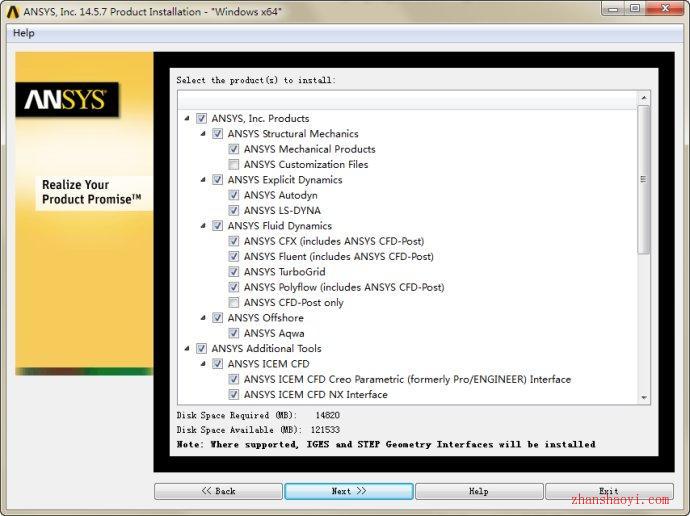690x516 pixels.
Task: Click the product list vertical scrollbar thumb
Action: pos(644,179)
